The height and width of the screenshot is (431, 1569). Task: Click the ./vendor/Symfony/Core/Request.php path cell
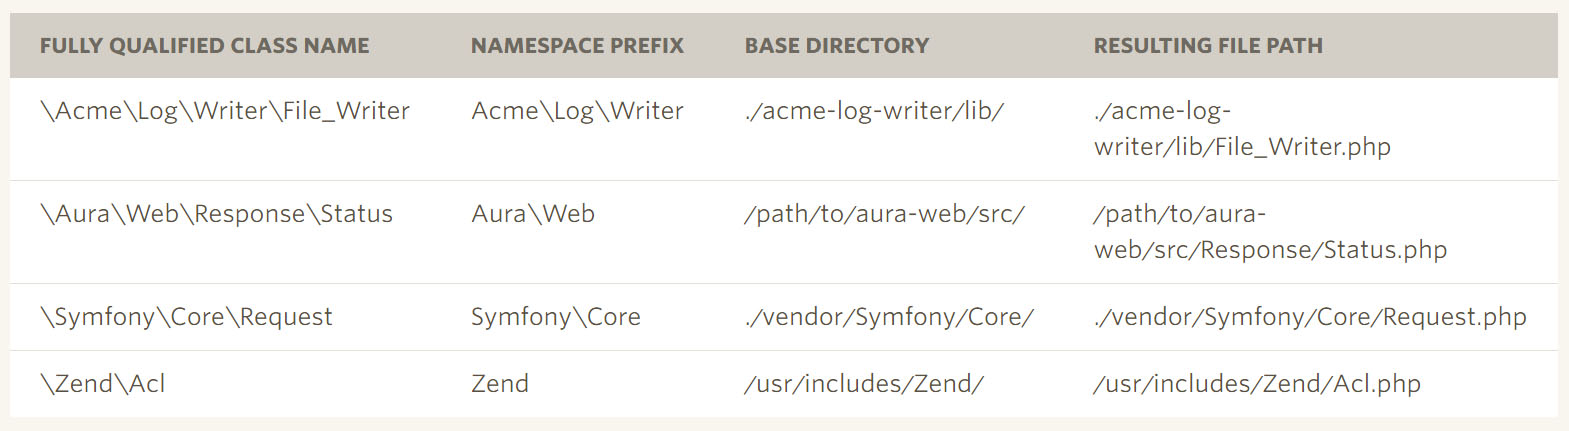point(1309,317)
